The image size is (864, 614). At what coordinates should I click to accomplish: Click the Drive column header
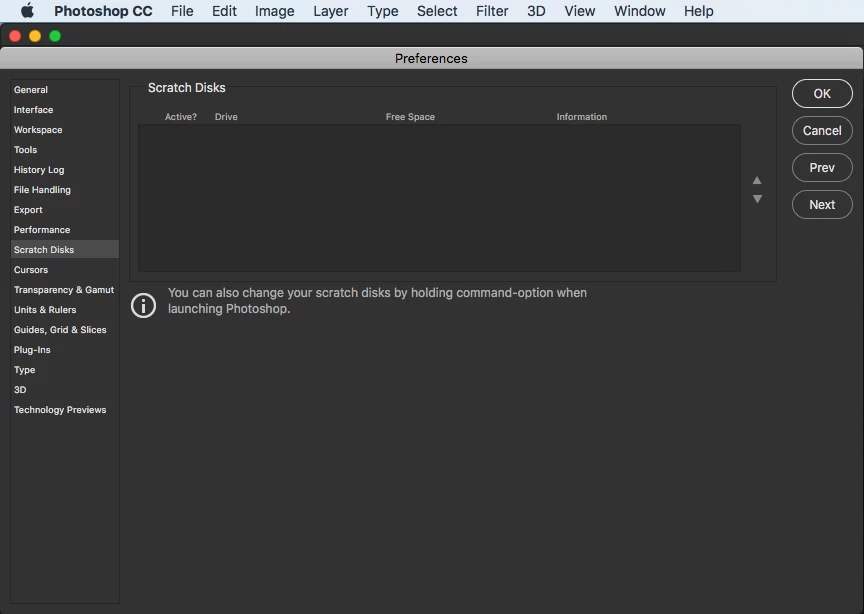[x=226, y=117]
